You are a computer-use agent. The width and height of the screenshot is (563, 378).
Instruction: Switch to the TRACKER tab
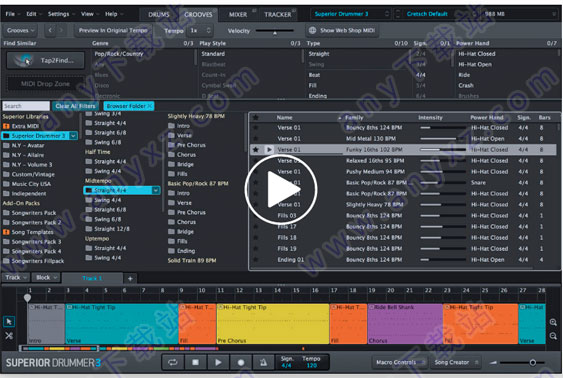[x=278, y=14]
